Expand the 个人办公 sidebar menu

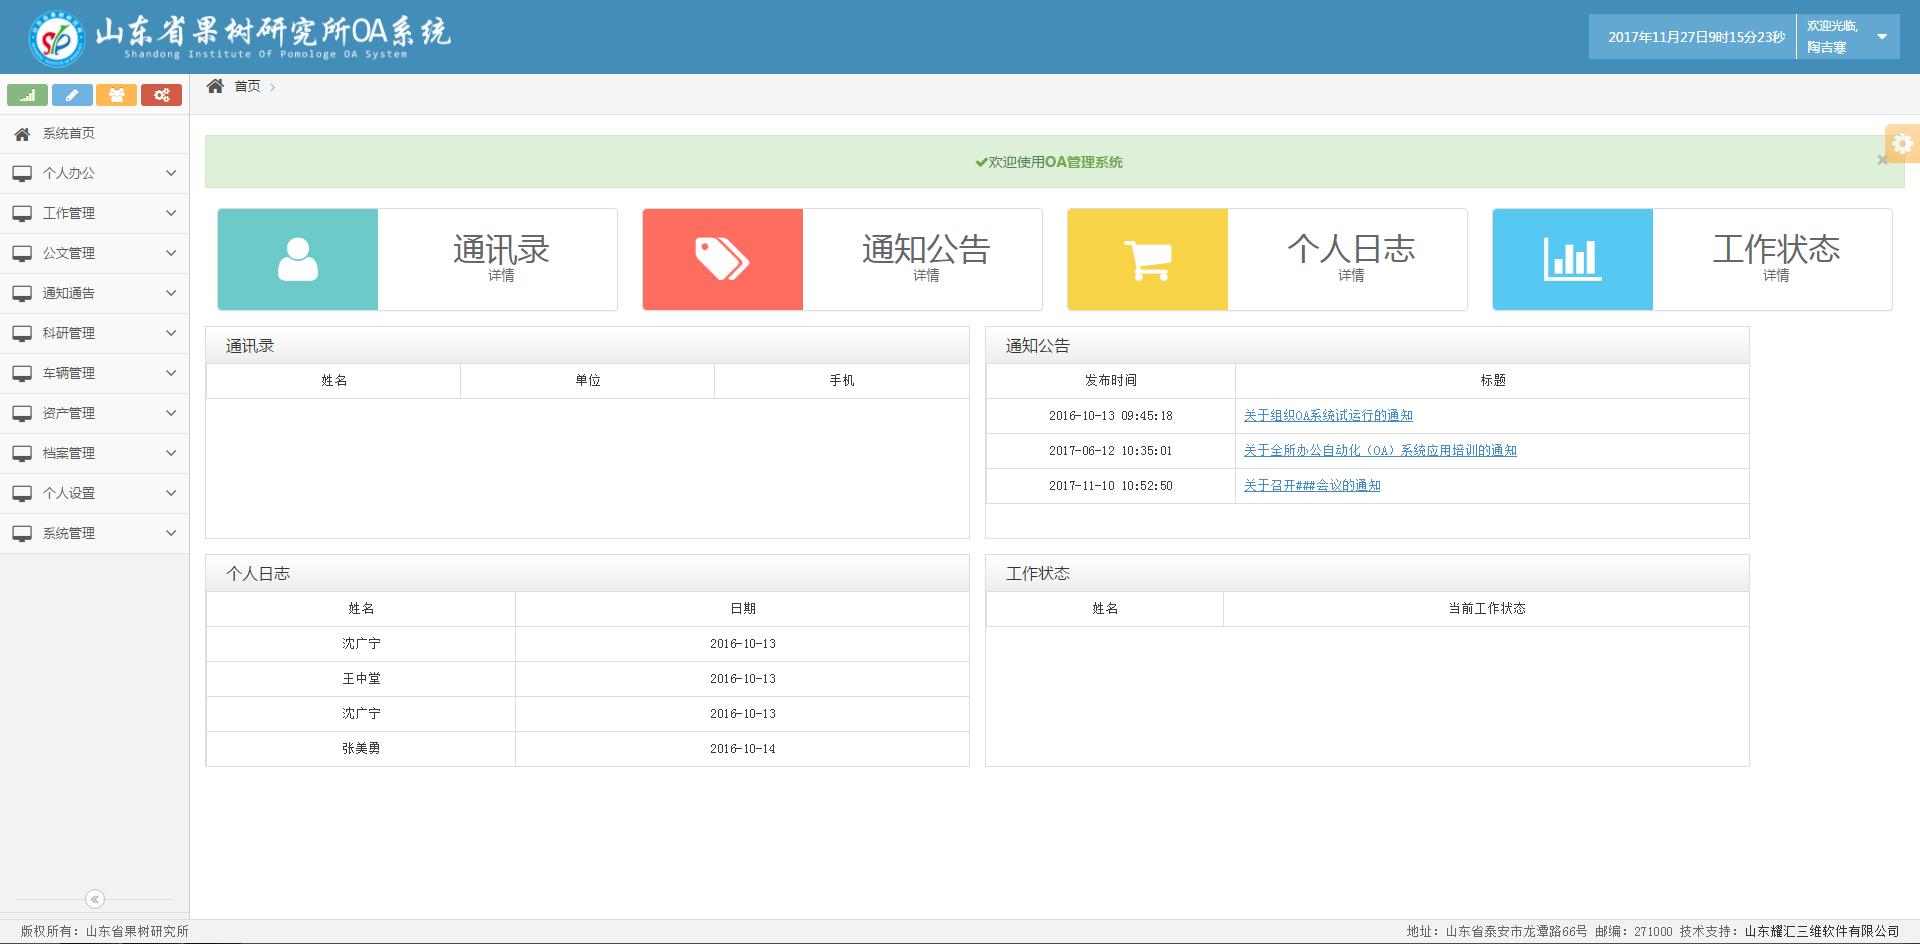(x=94, y=173)
